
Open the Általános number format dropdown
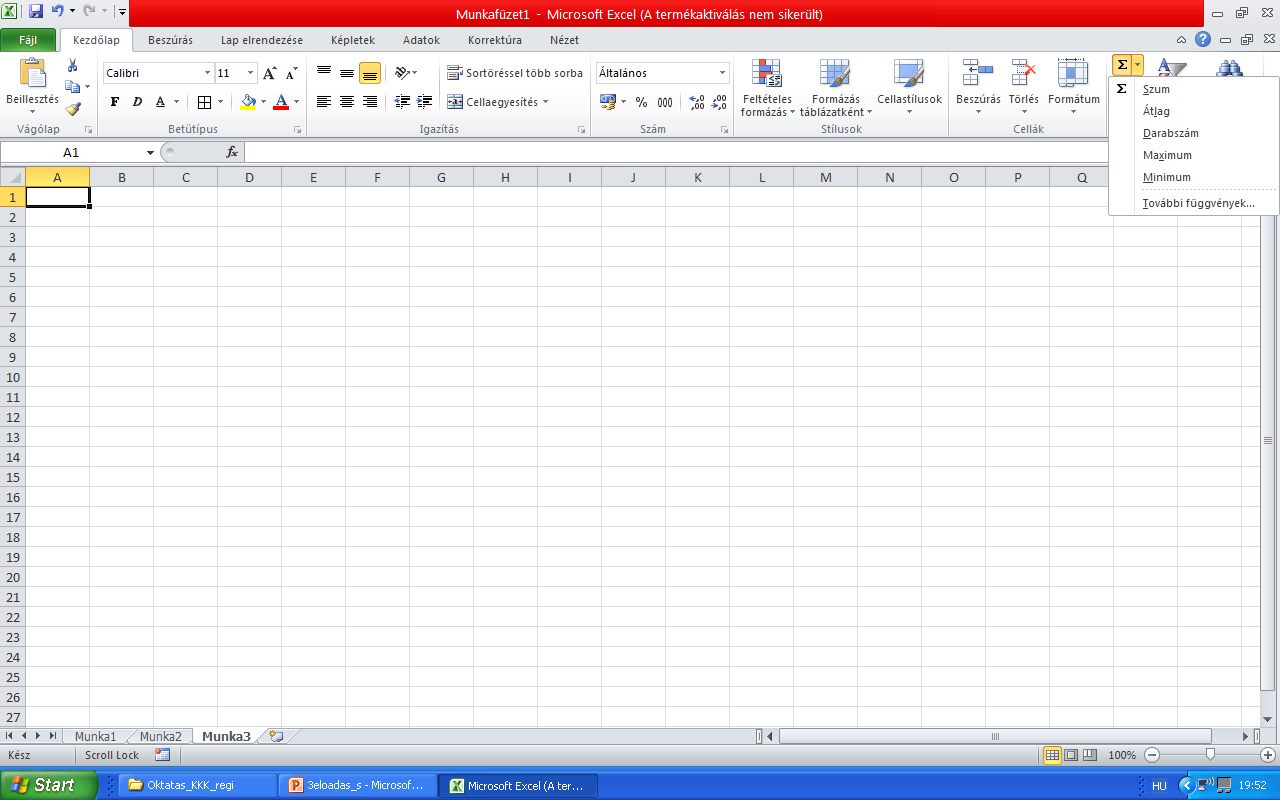[x=722, y=73]
